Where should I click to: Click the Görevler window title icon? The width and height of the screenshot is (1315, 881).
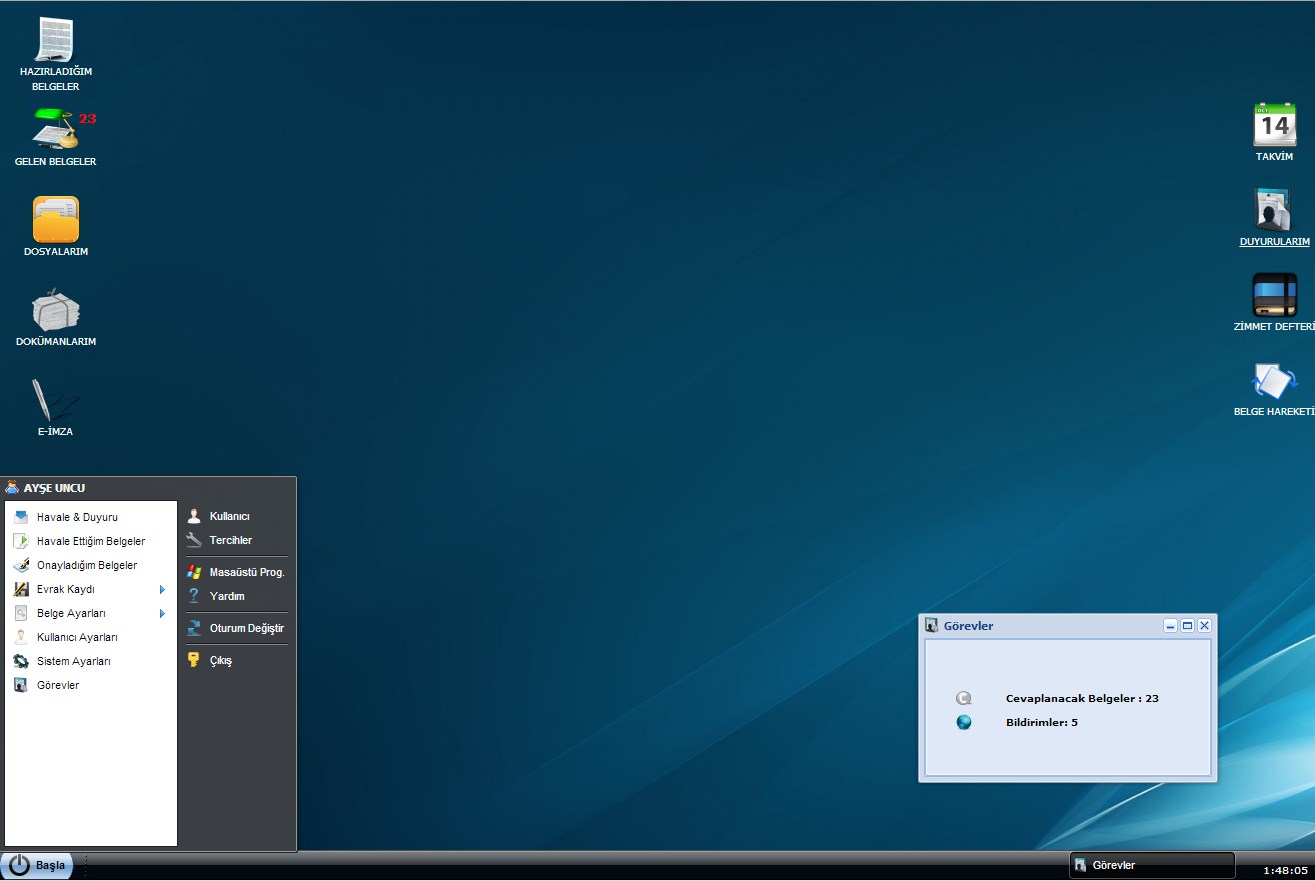tap(932, 626)
